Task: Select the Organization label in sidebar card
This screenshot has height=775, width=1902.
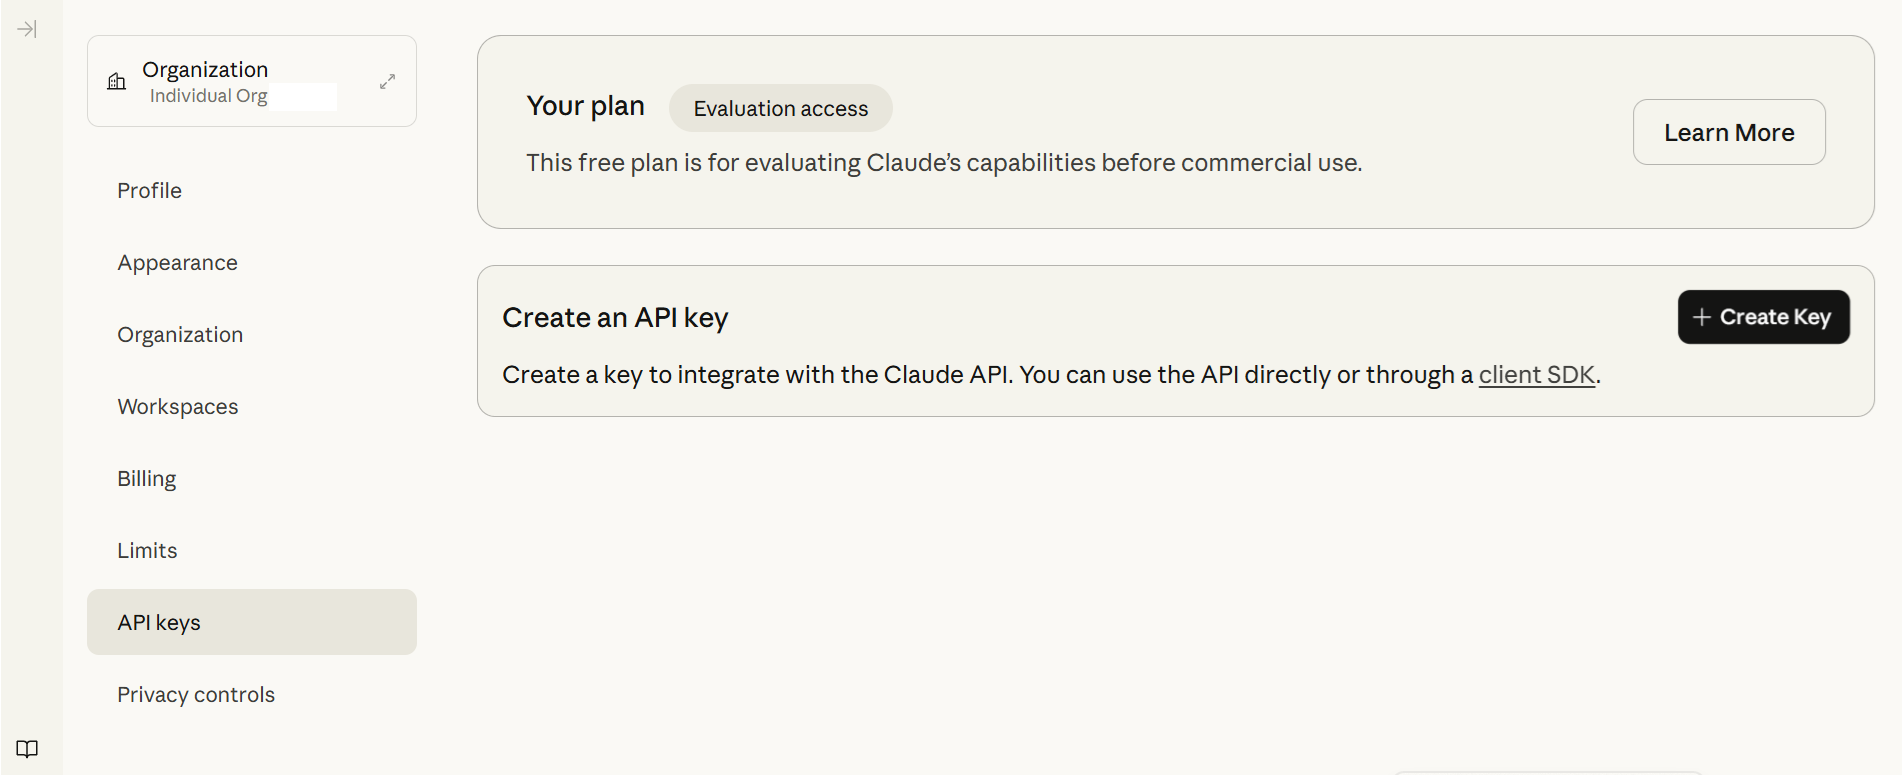Action: (x=205, y=68)
